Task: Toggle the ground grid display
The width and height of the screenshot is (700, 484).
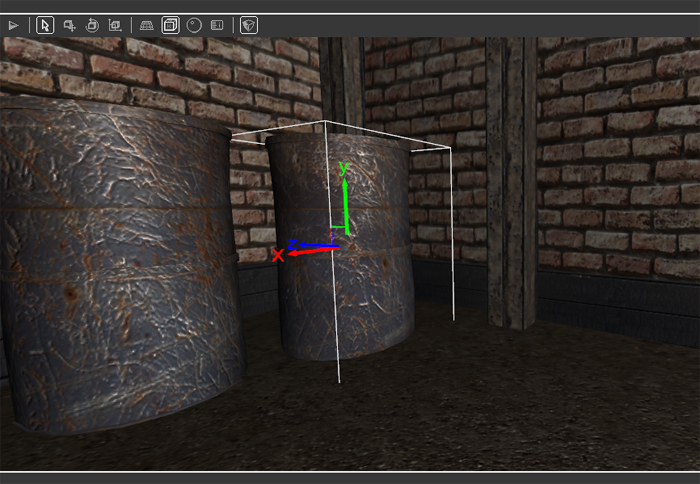Action: [146, 25]
